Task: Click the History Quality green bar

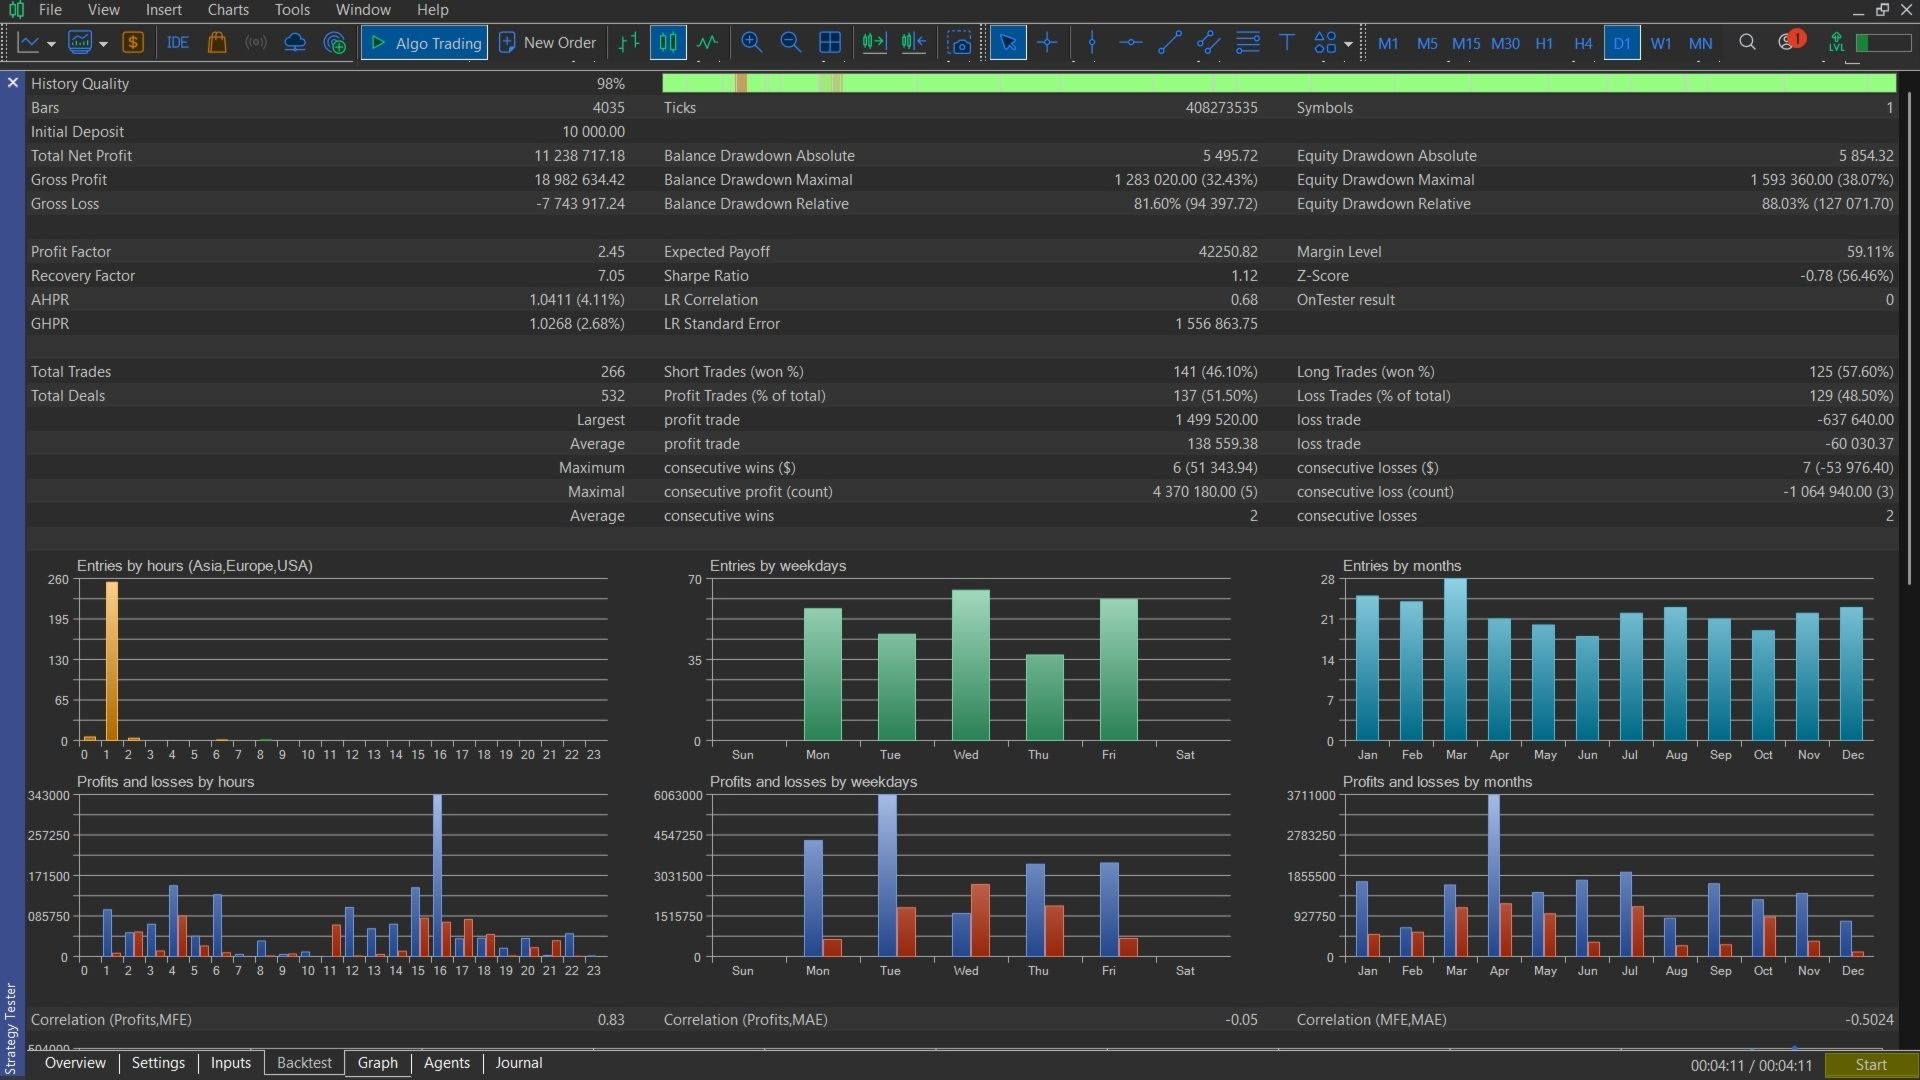Action: coord(1279,83)
